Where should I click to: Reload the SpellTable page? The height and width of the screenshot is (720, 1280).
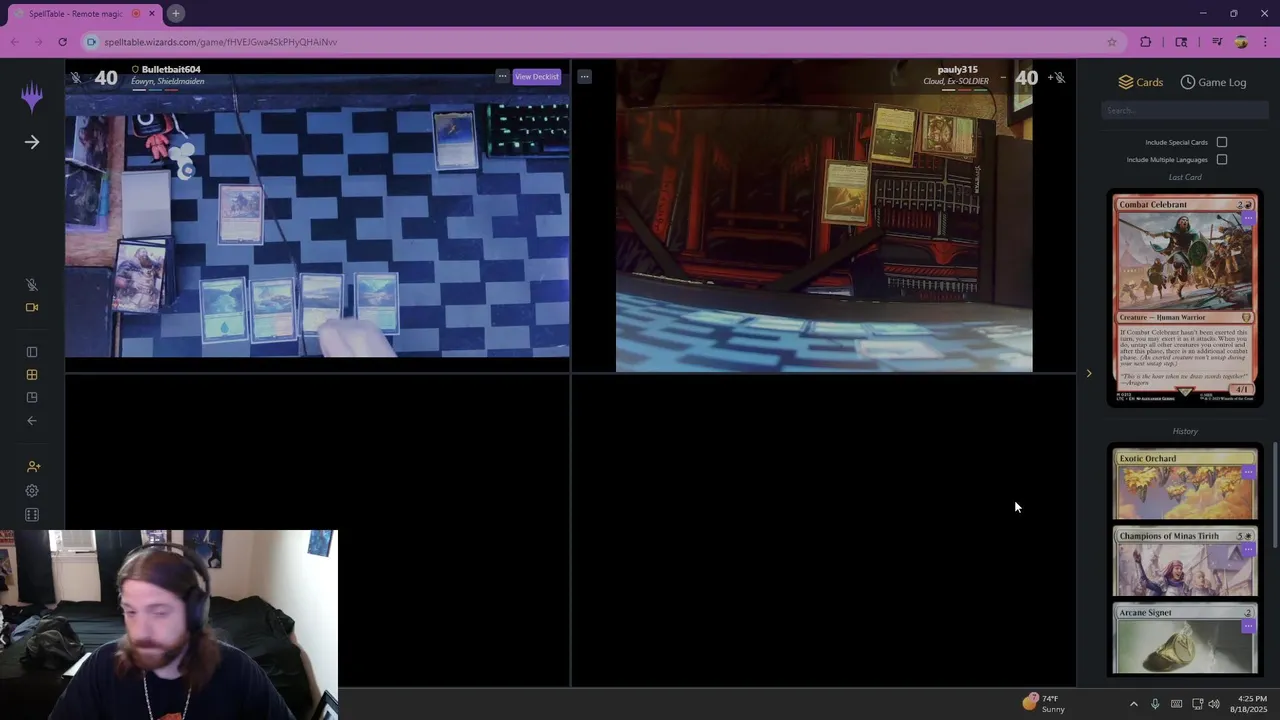(x=62, y=42)
